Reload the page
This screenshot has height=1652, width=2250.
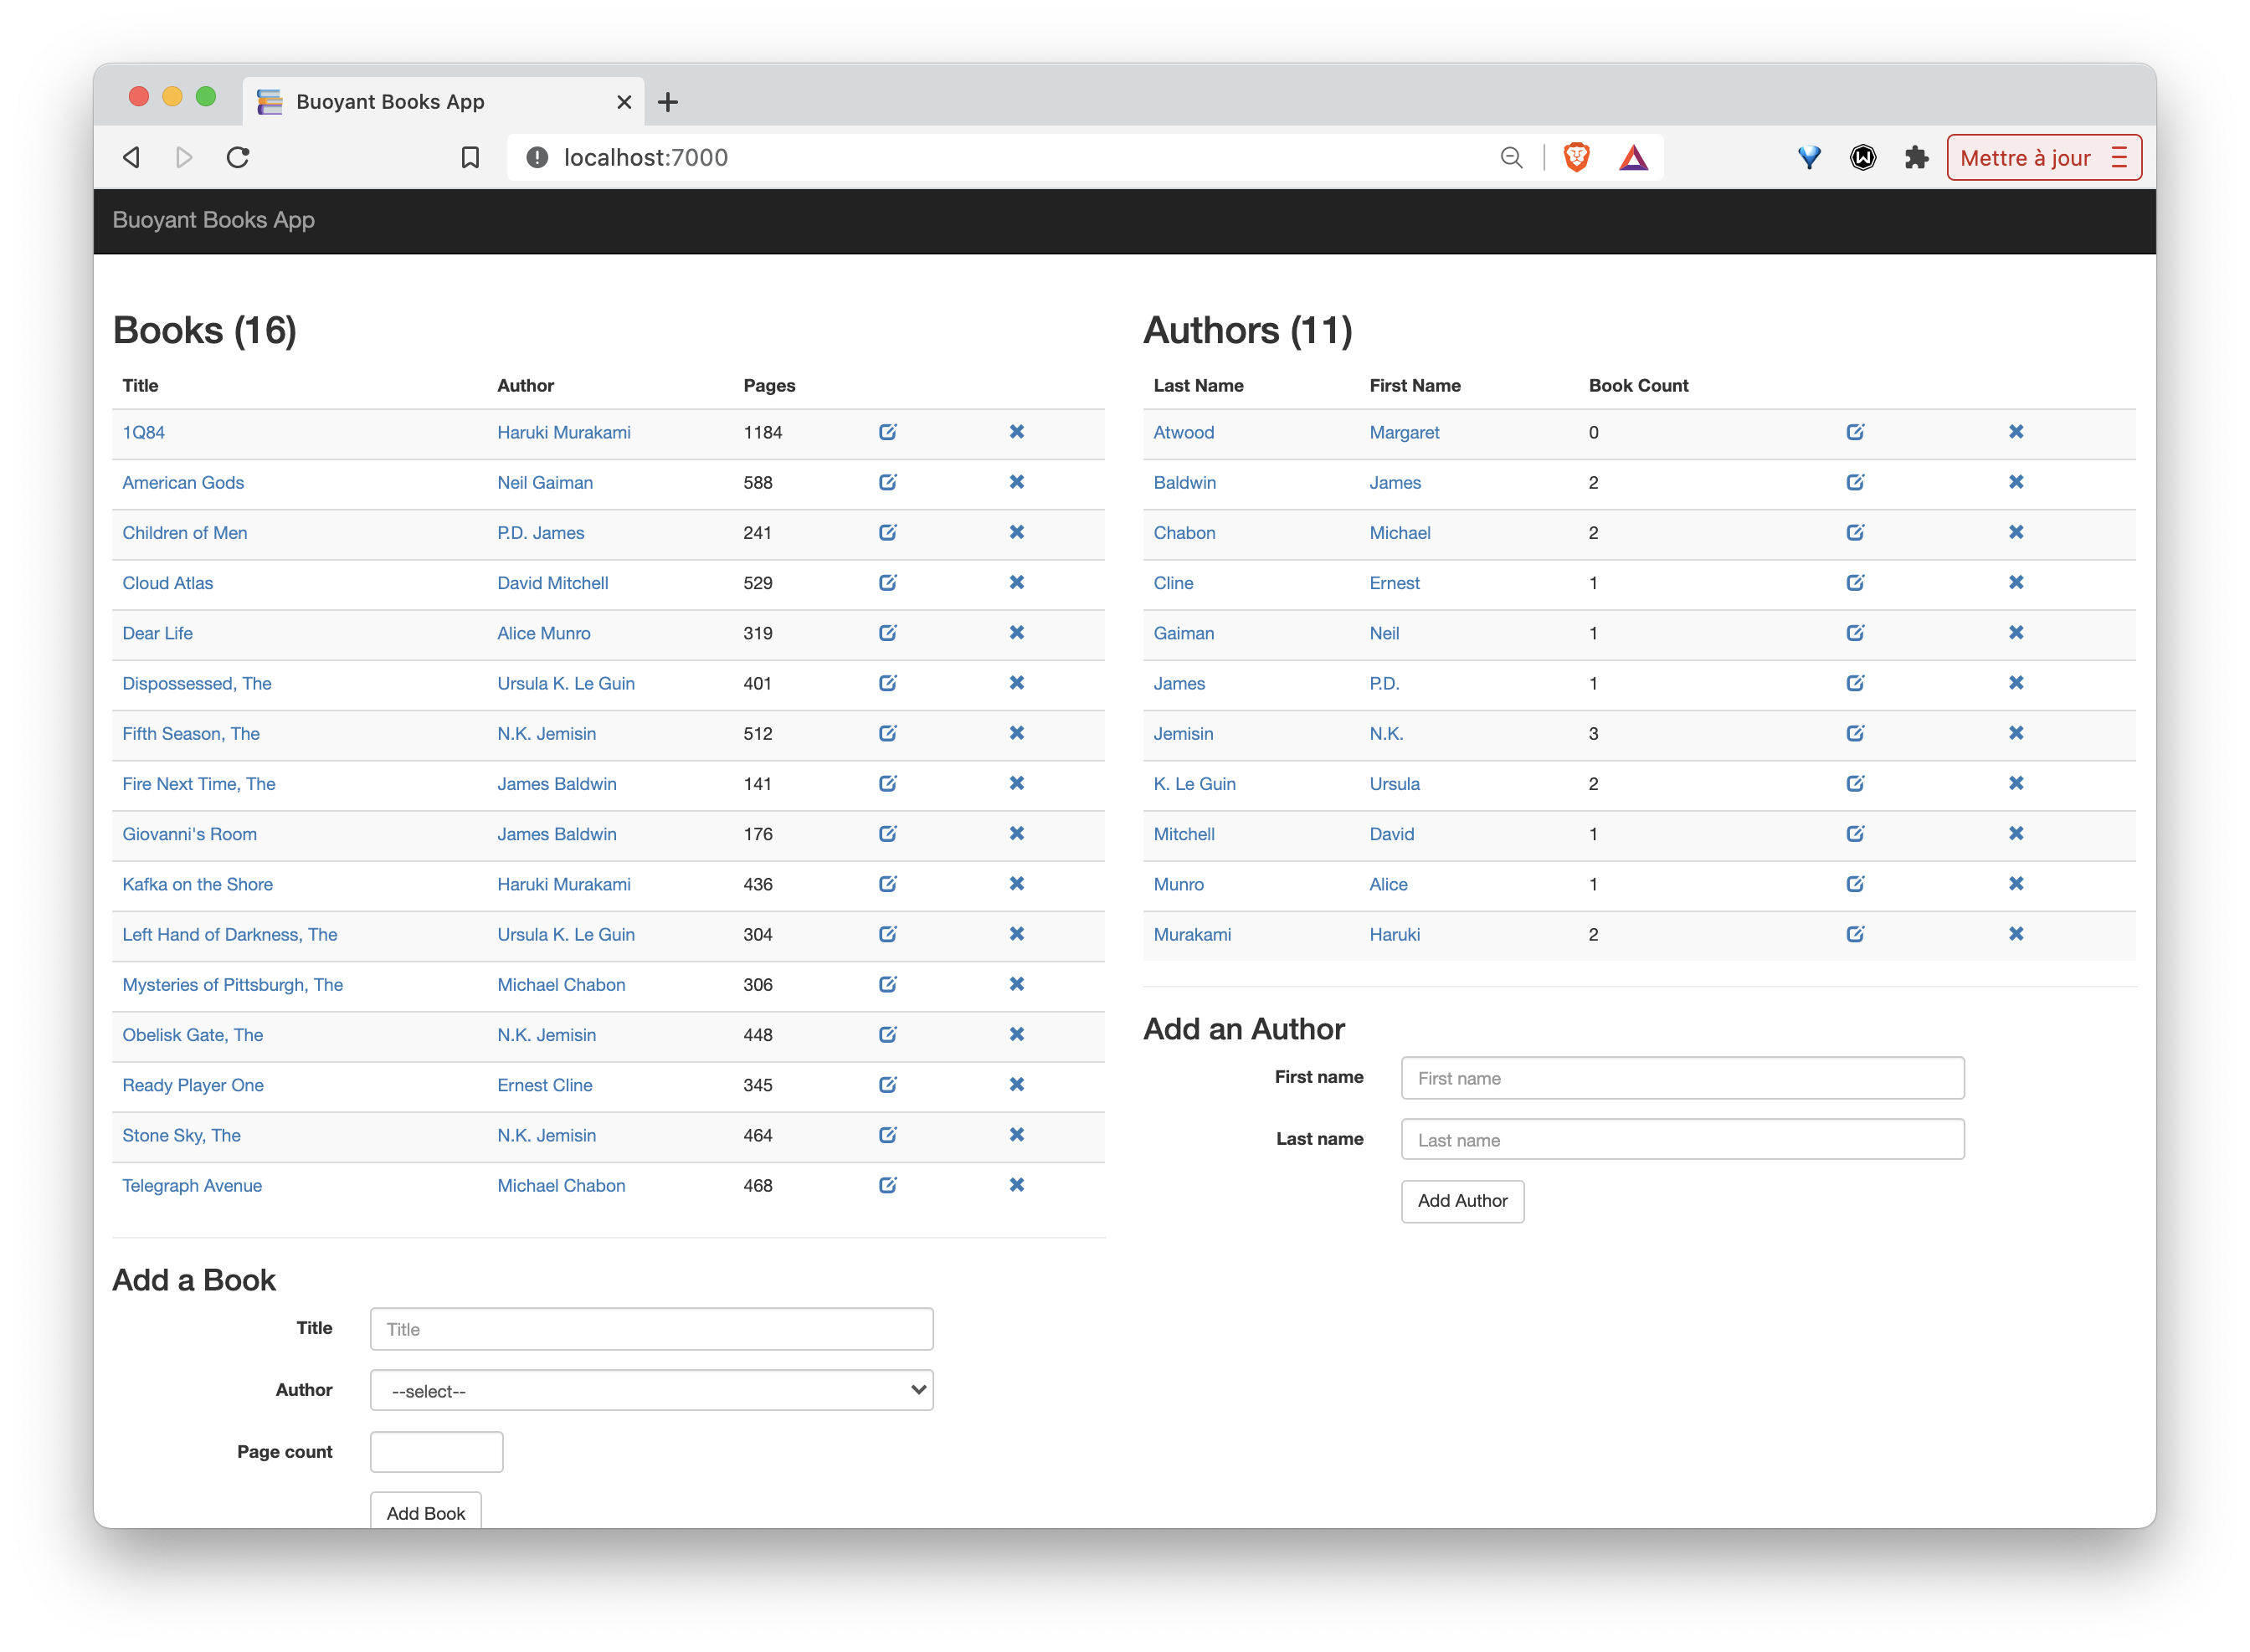click(x=238, y=157)
